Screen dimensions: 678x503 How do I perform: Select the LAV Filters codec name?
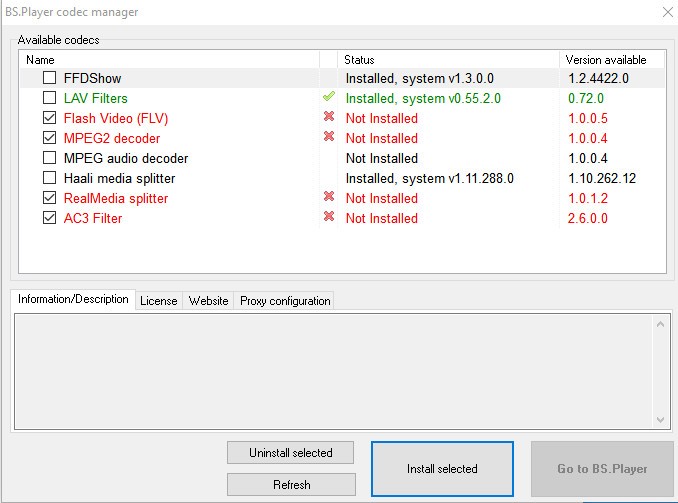point(96,98)
